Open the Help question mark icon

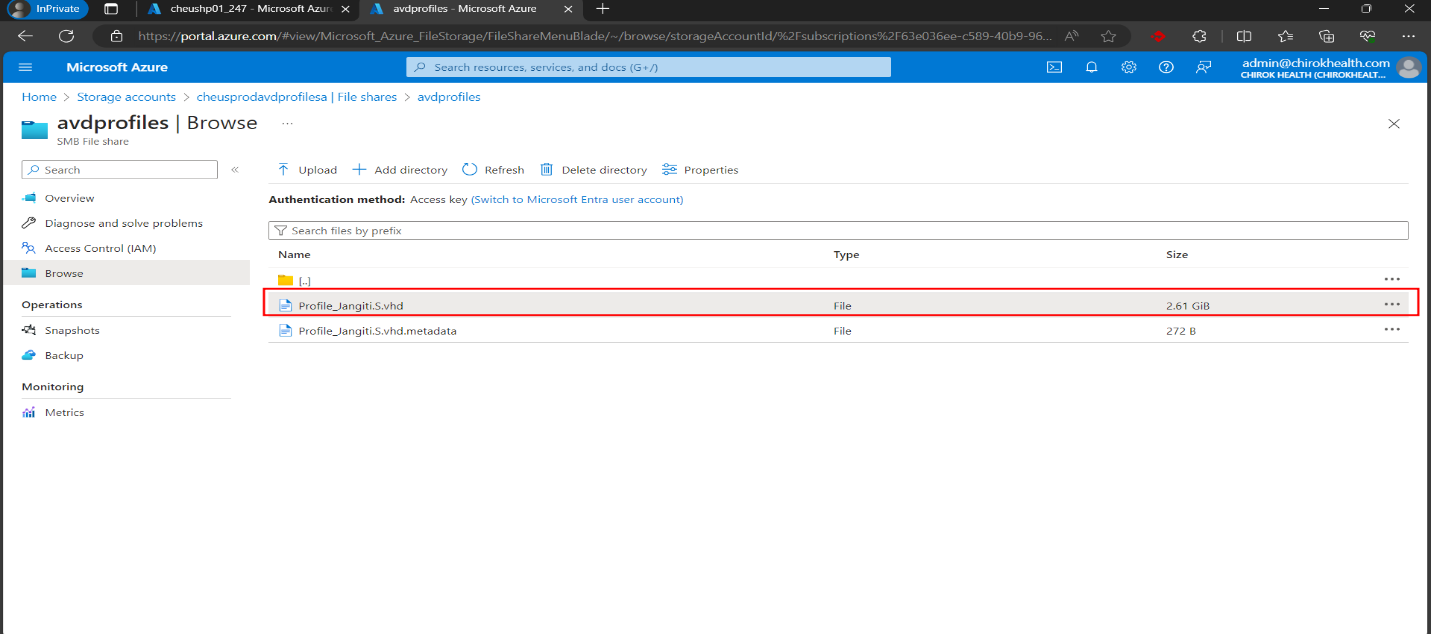(x=1166, y=67)
